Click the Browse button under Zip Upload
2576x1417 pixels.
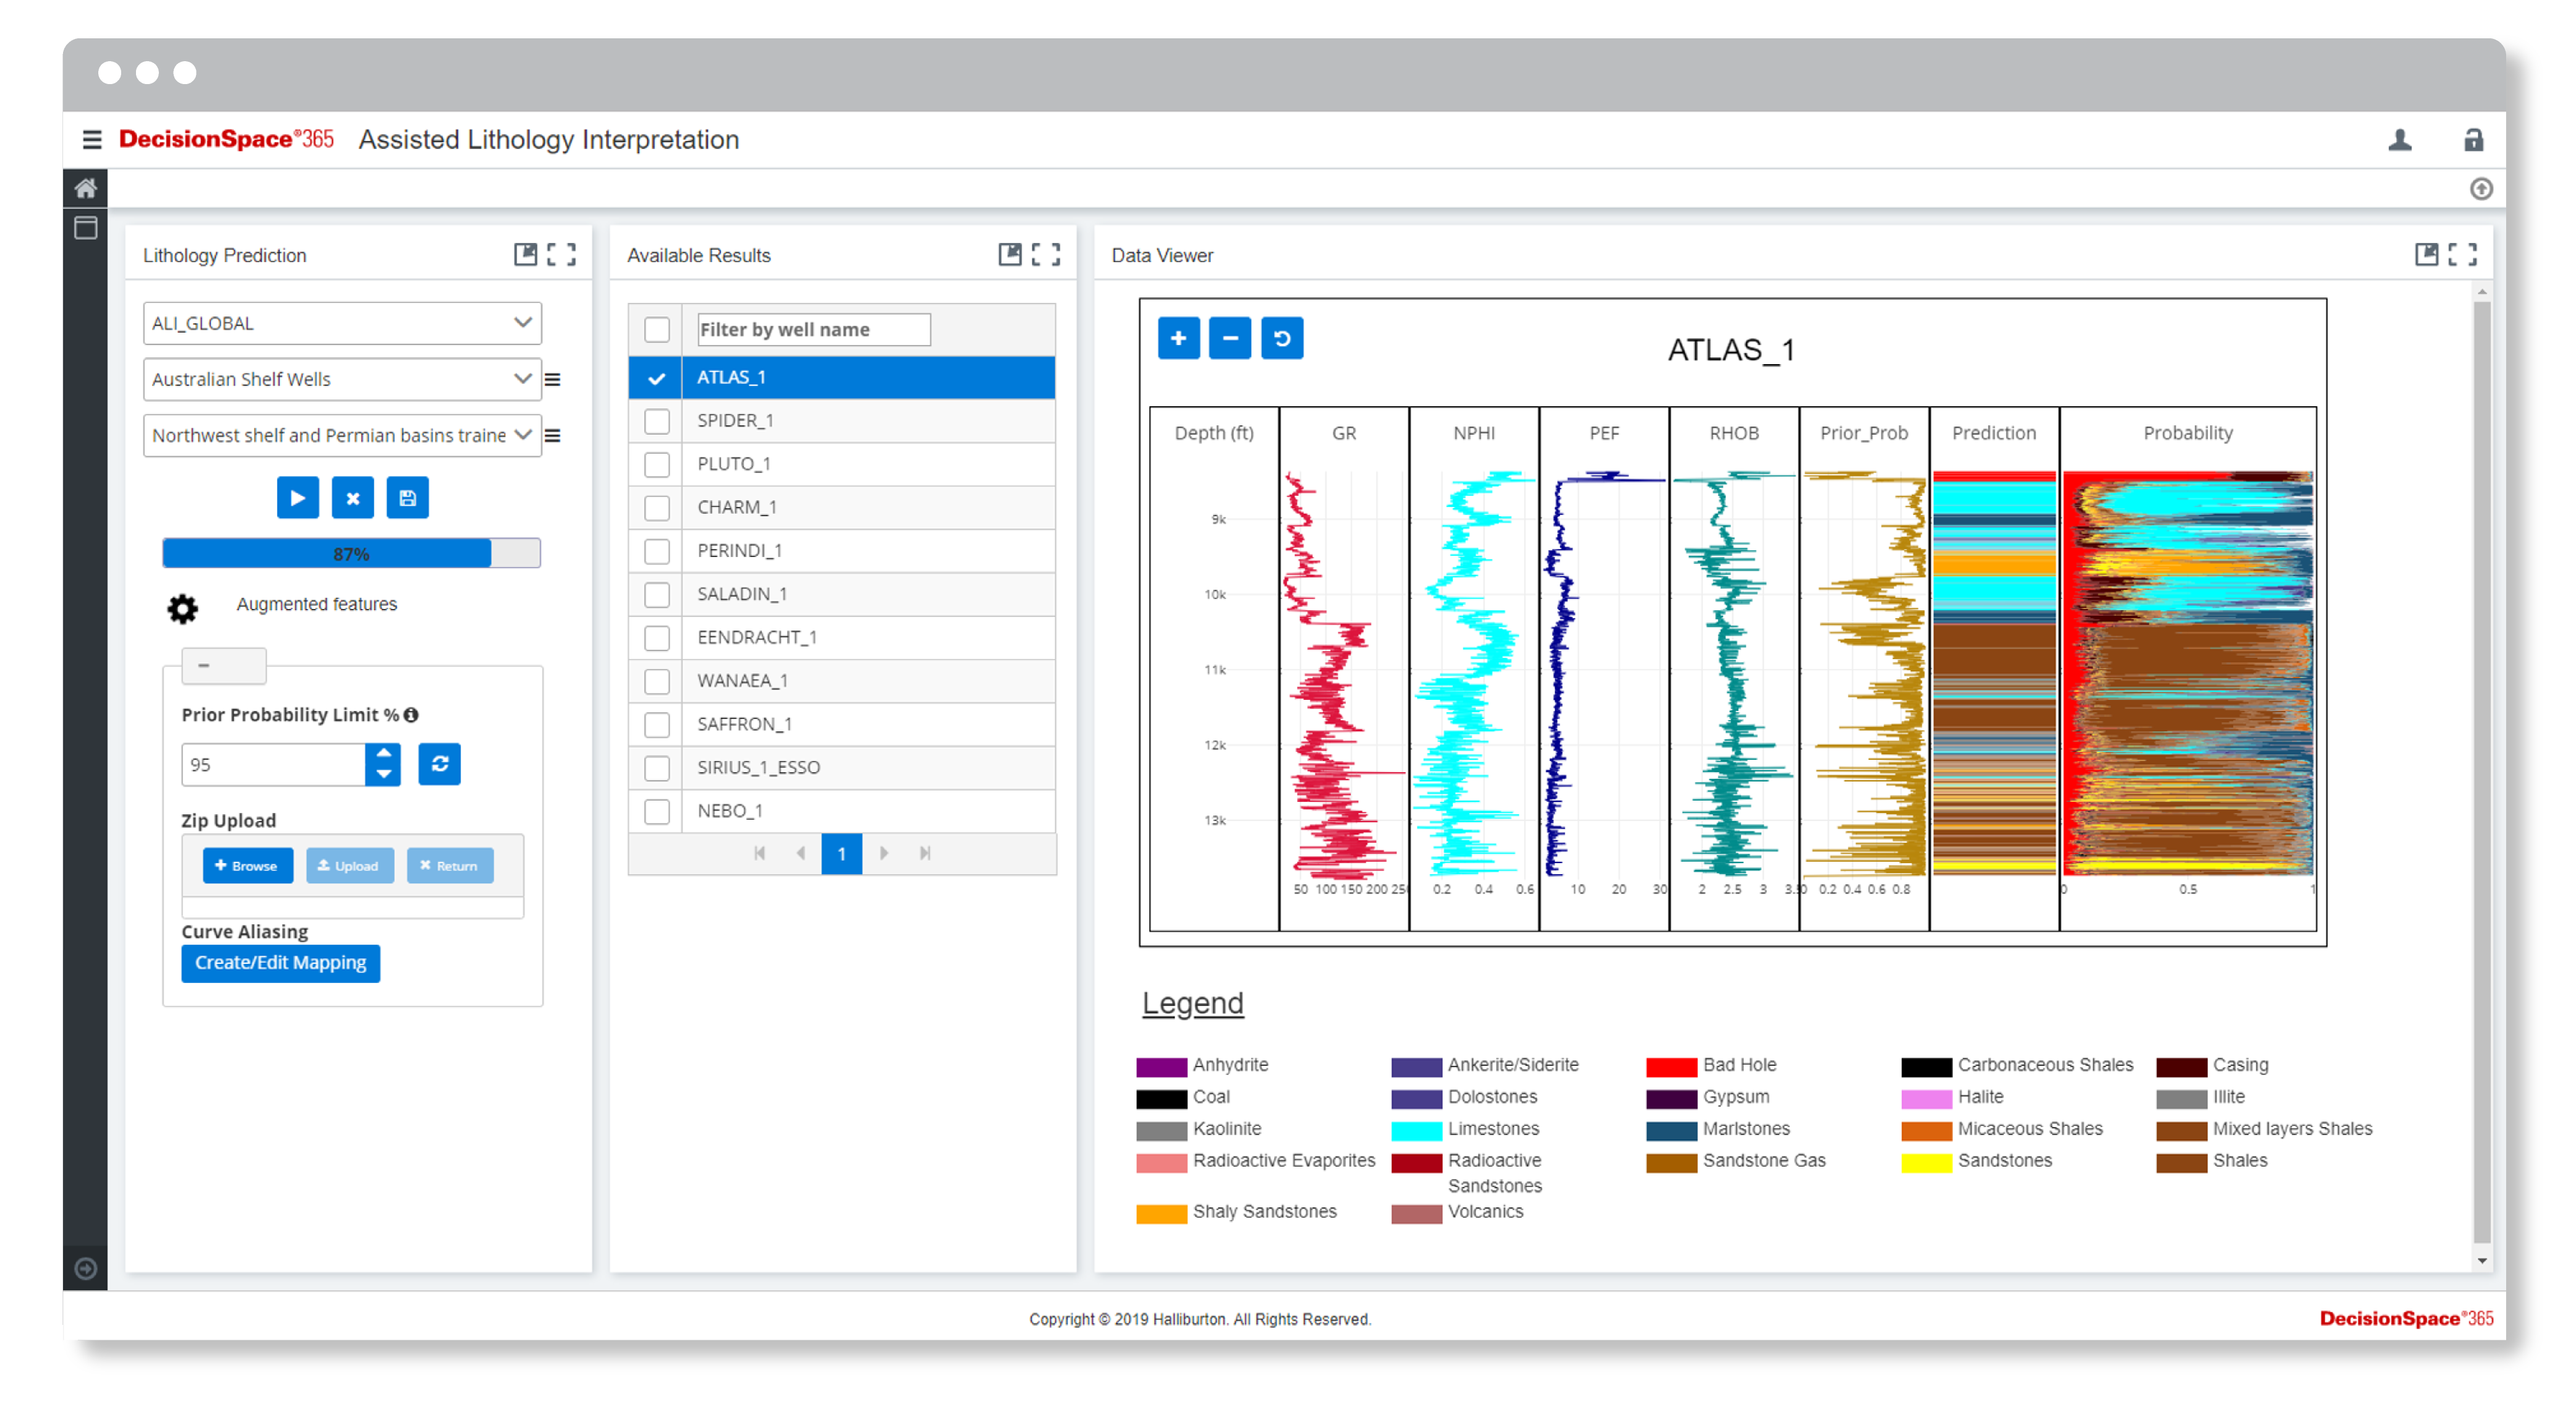click(247, 866)
